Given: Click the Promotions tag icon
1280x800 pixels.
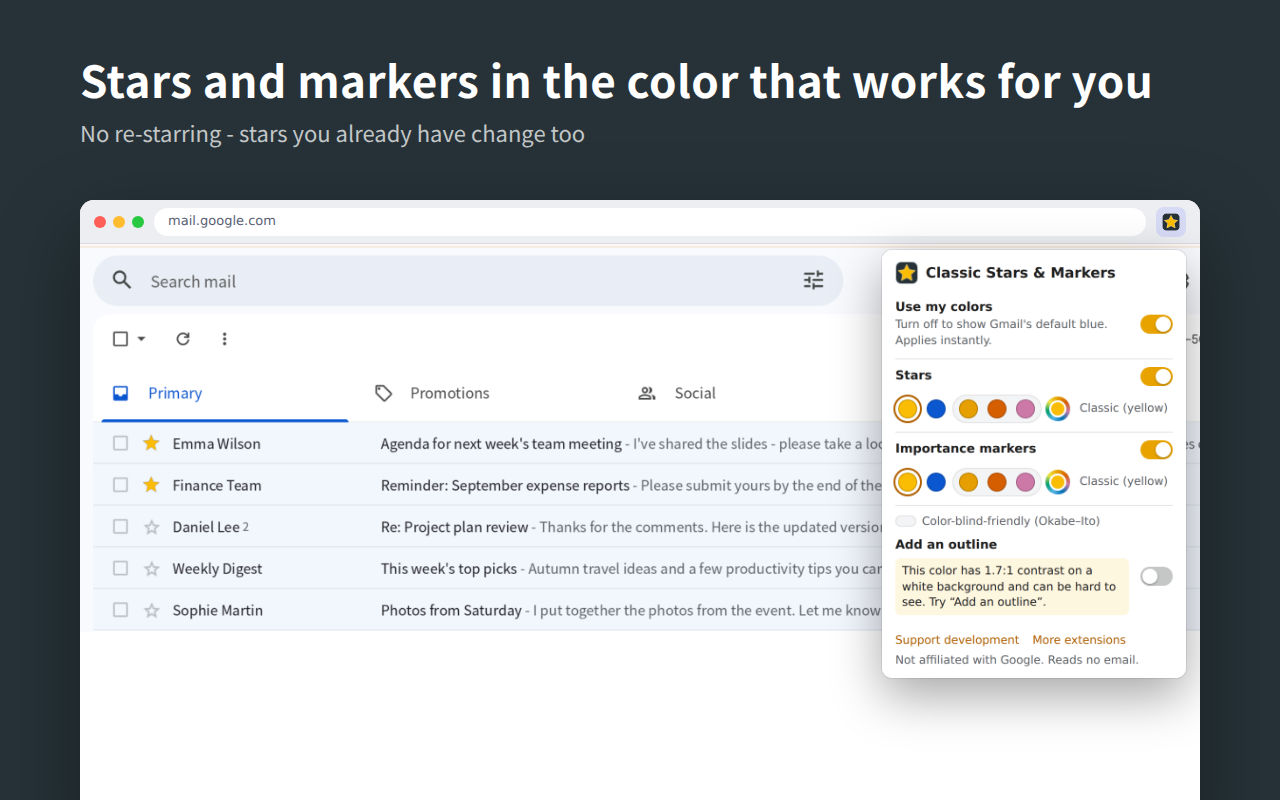Looking at the screenshot, I should click(384, 393).
